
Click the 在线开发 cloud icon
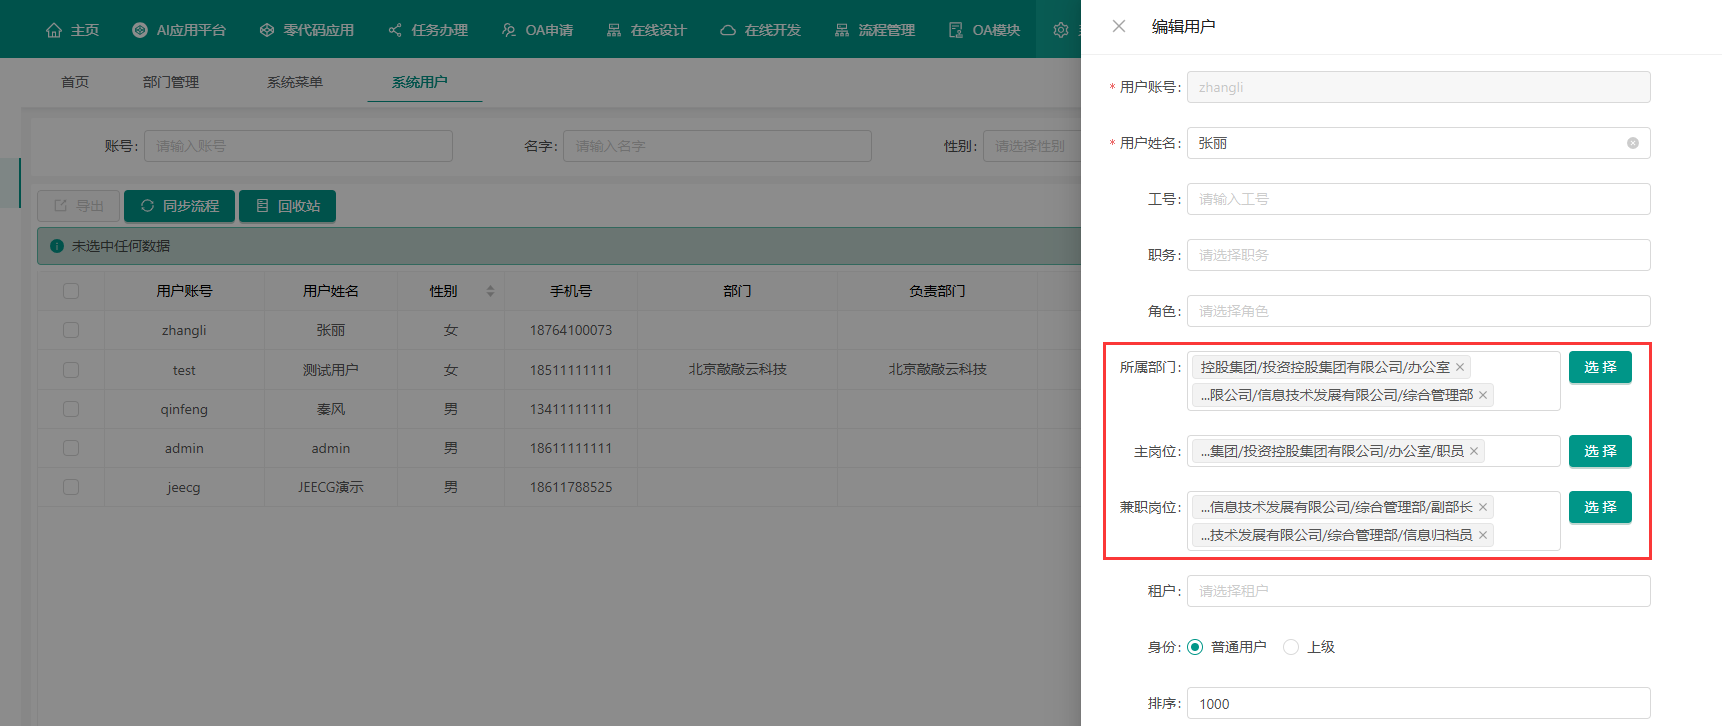[x=728, y=30]
